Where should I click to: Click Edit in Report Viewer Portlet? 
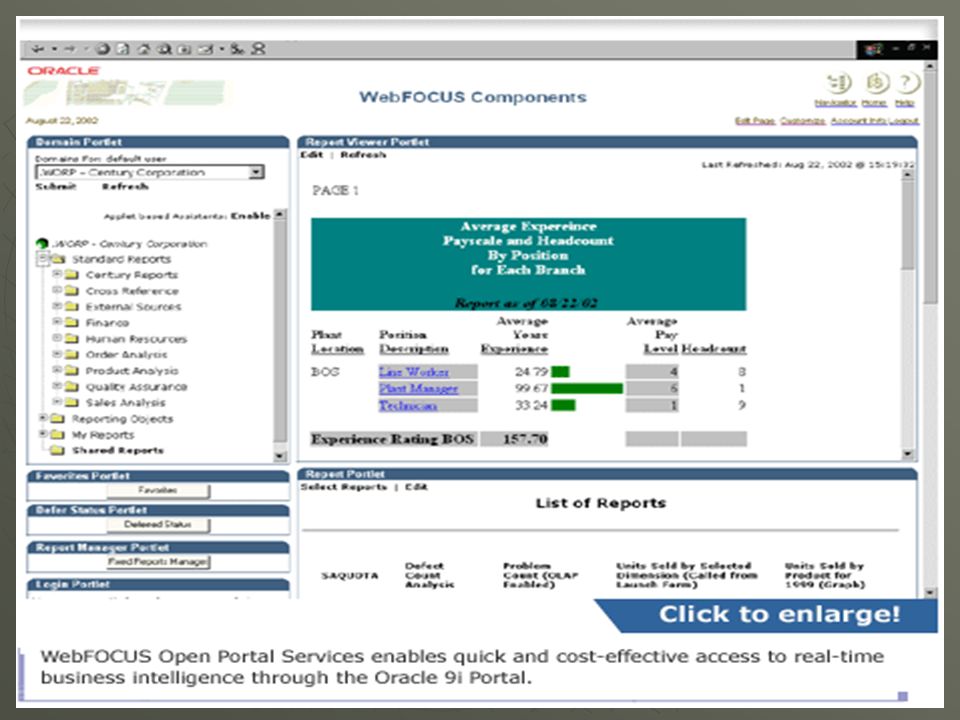(312, 155)
